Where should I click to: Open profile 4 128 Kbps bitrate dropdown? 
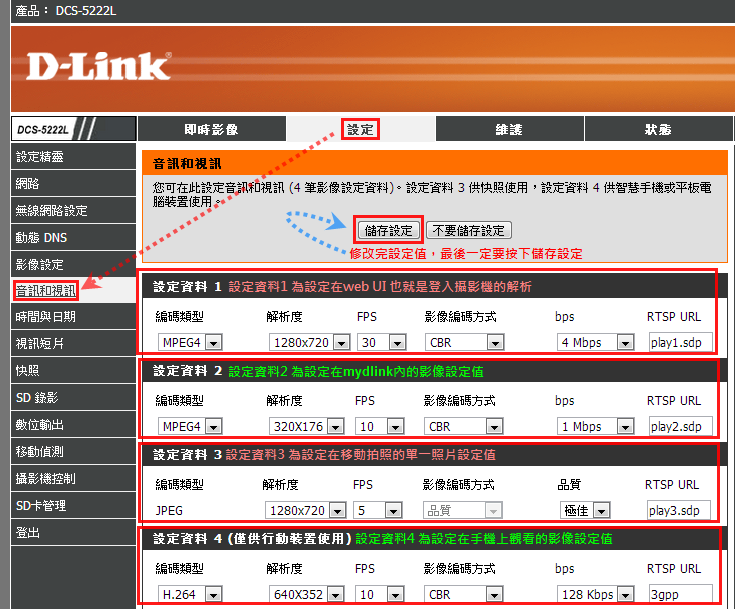coord(595,595)
